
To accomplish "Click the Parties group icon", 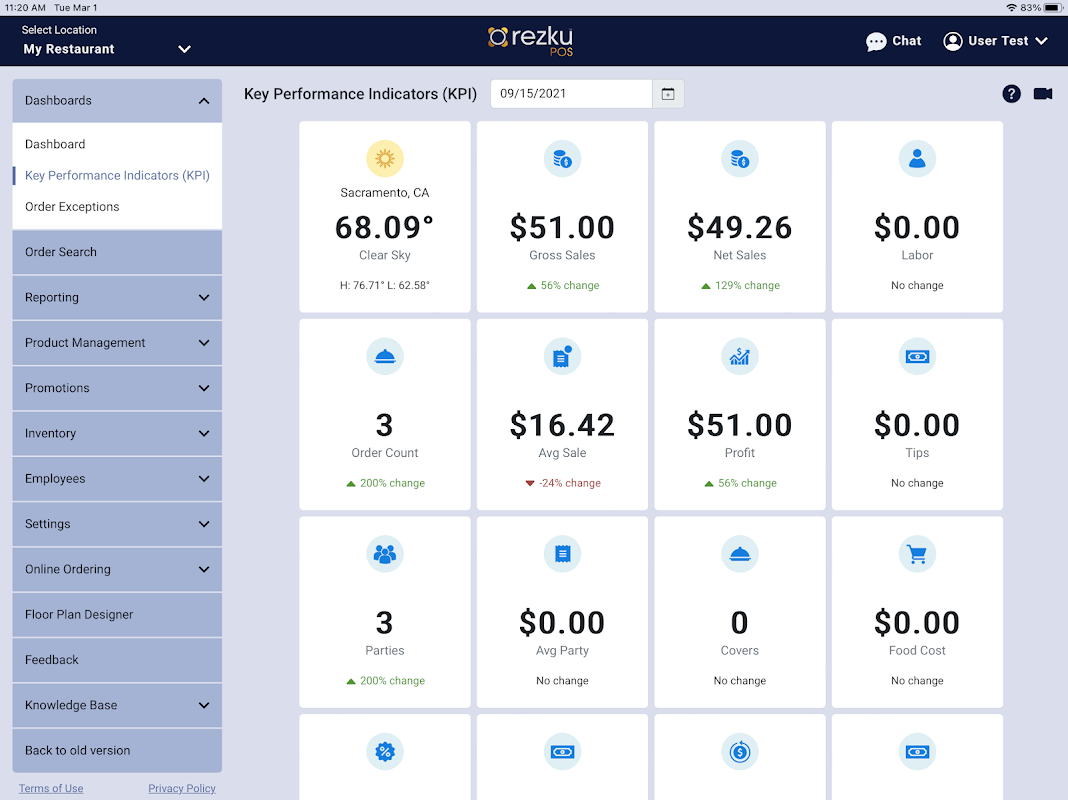I will (385, 554).
